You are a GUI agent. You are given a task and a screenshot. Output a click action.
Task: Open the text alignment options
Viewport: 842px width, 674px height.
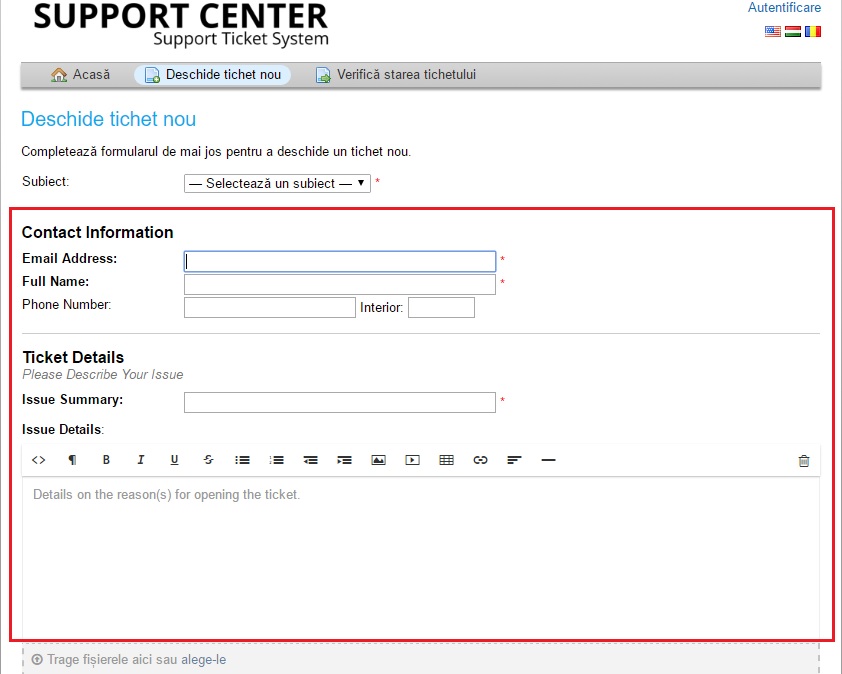tap(514, 460)
